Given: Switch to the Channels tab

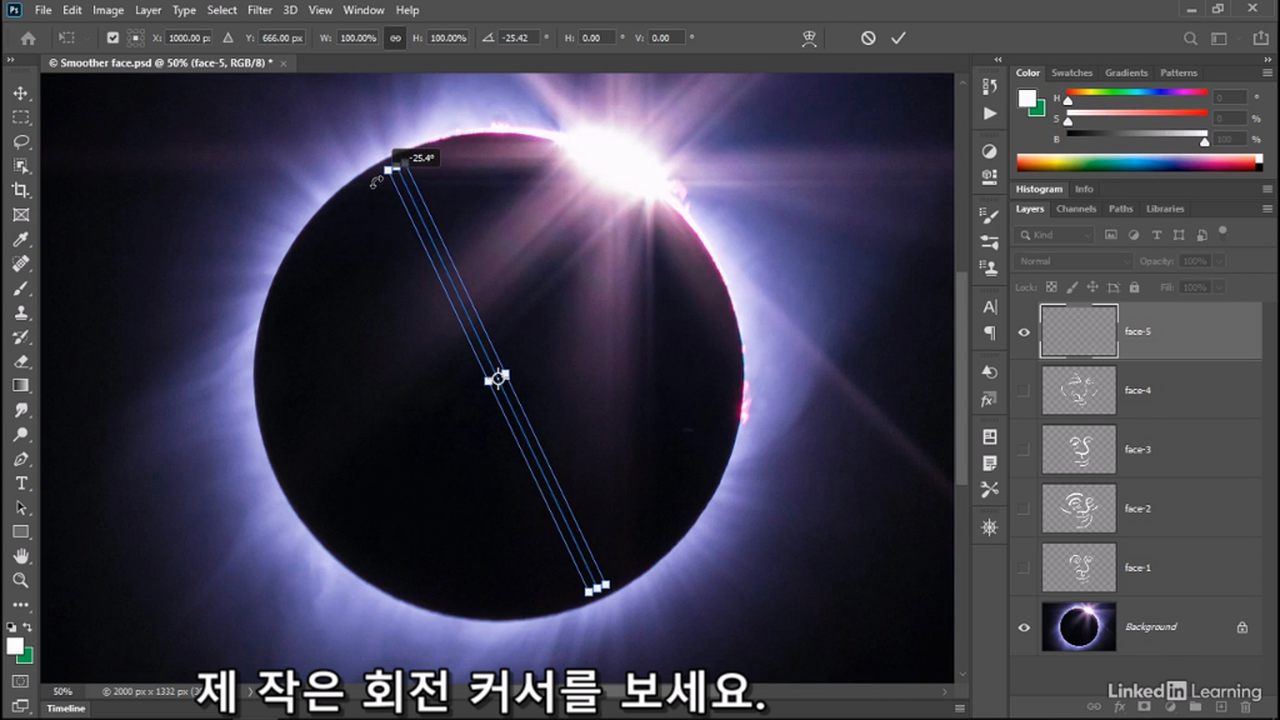Looking at the screenshot, I should (1076, 209).
